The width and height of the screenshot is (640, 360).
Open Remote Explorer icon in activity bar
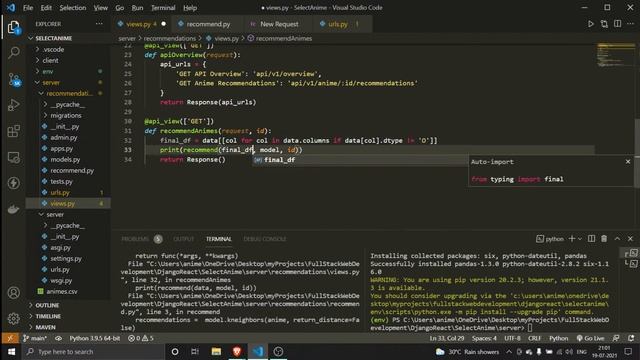pos(13,157)
